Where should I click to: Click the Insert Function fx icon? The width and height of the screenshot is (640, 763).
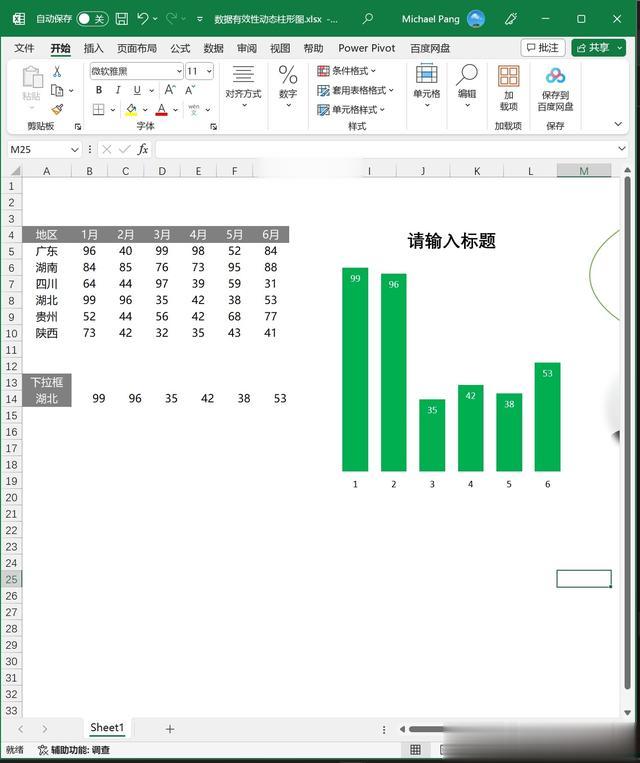click(143, 149)
